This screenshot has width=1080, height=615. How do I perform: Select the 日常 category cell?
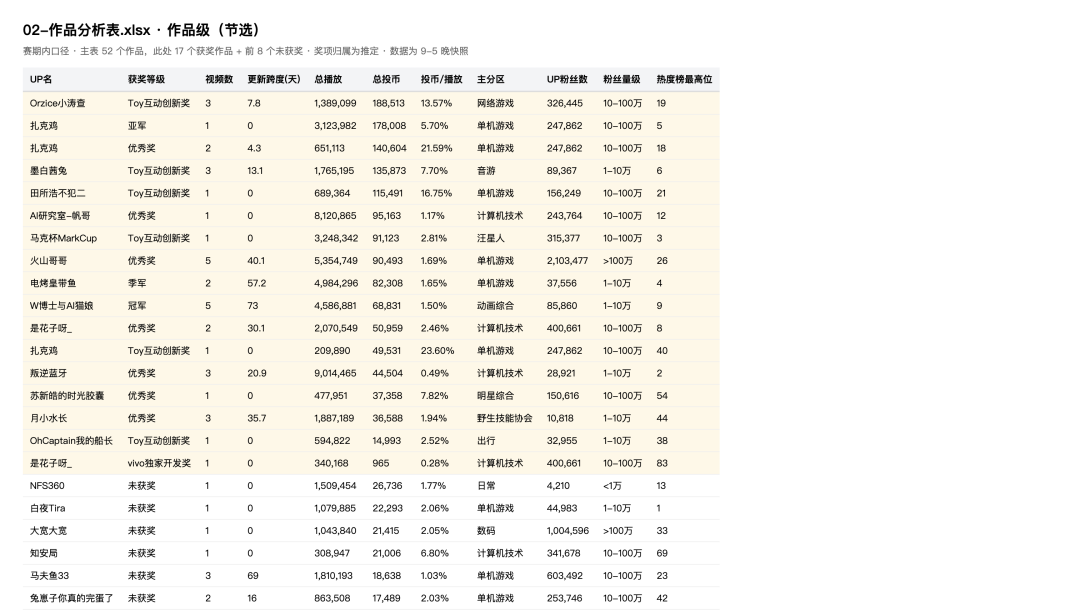coord(486,486)
